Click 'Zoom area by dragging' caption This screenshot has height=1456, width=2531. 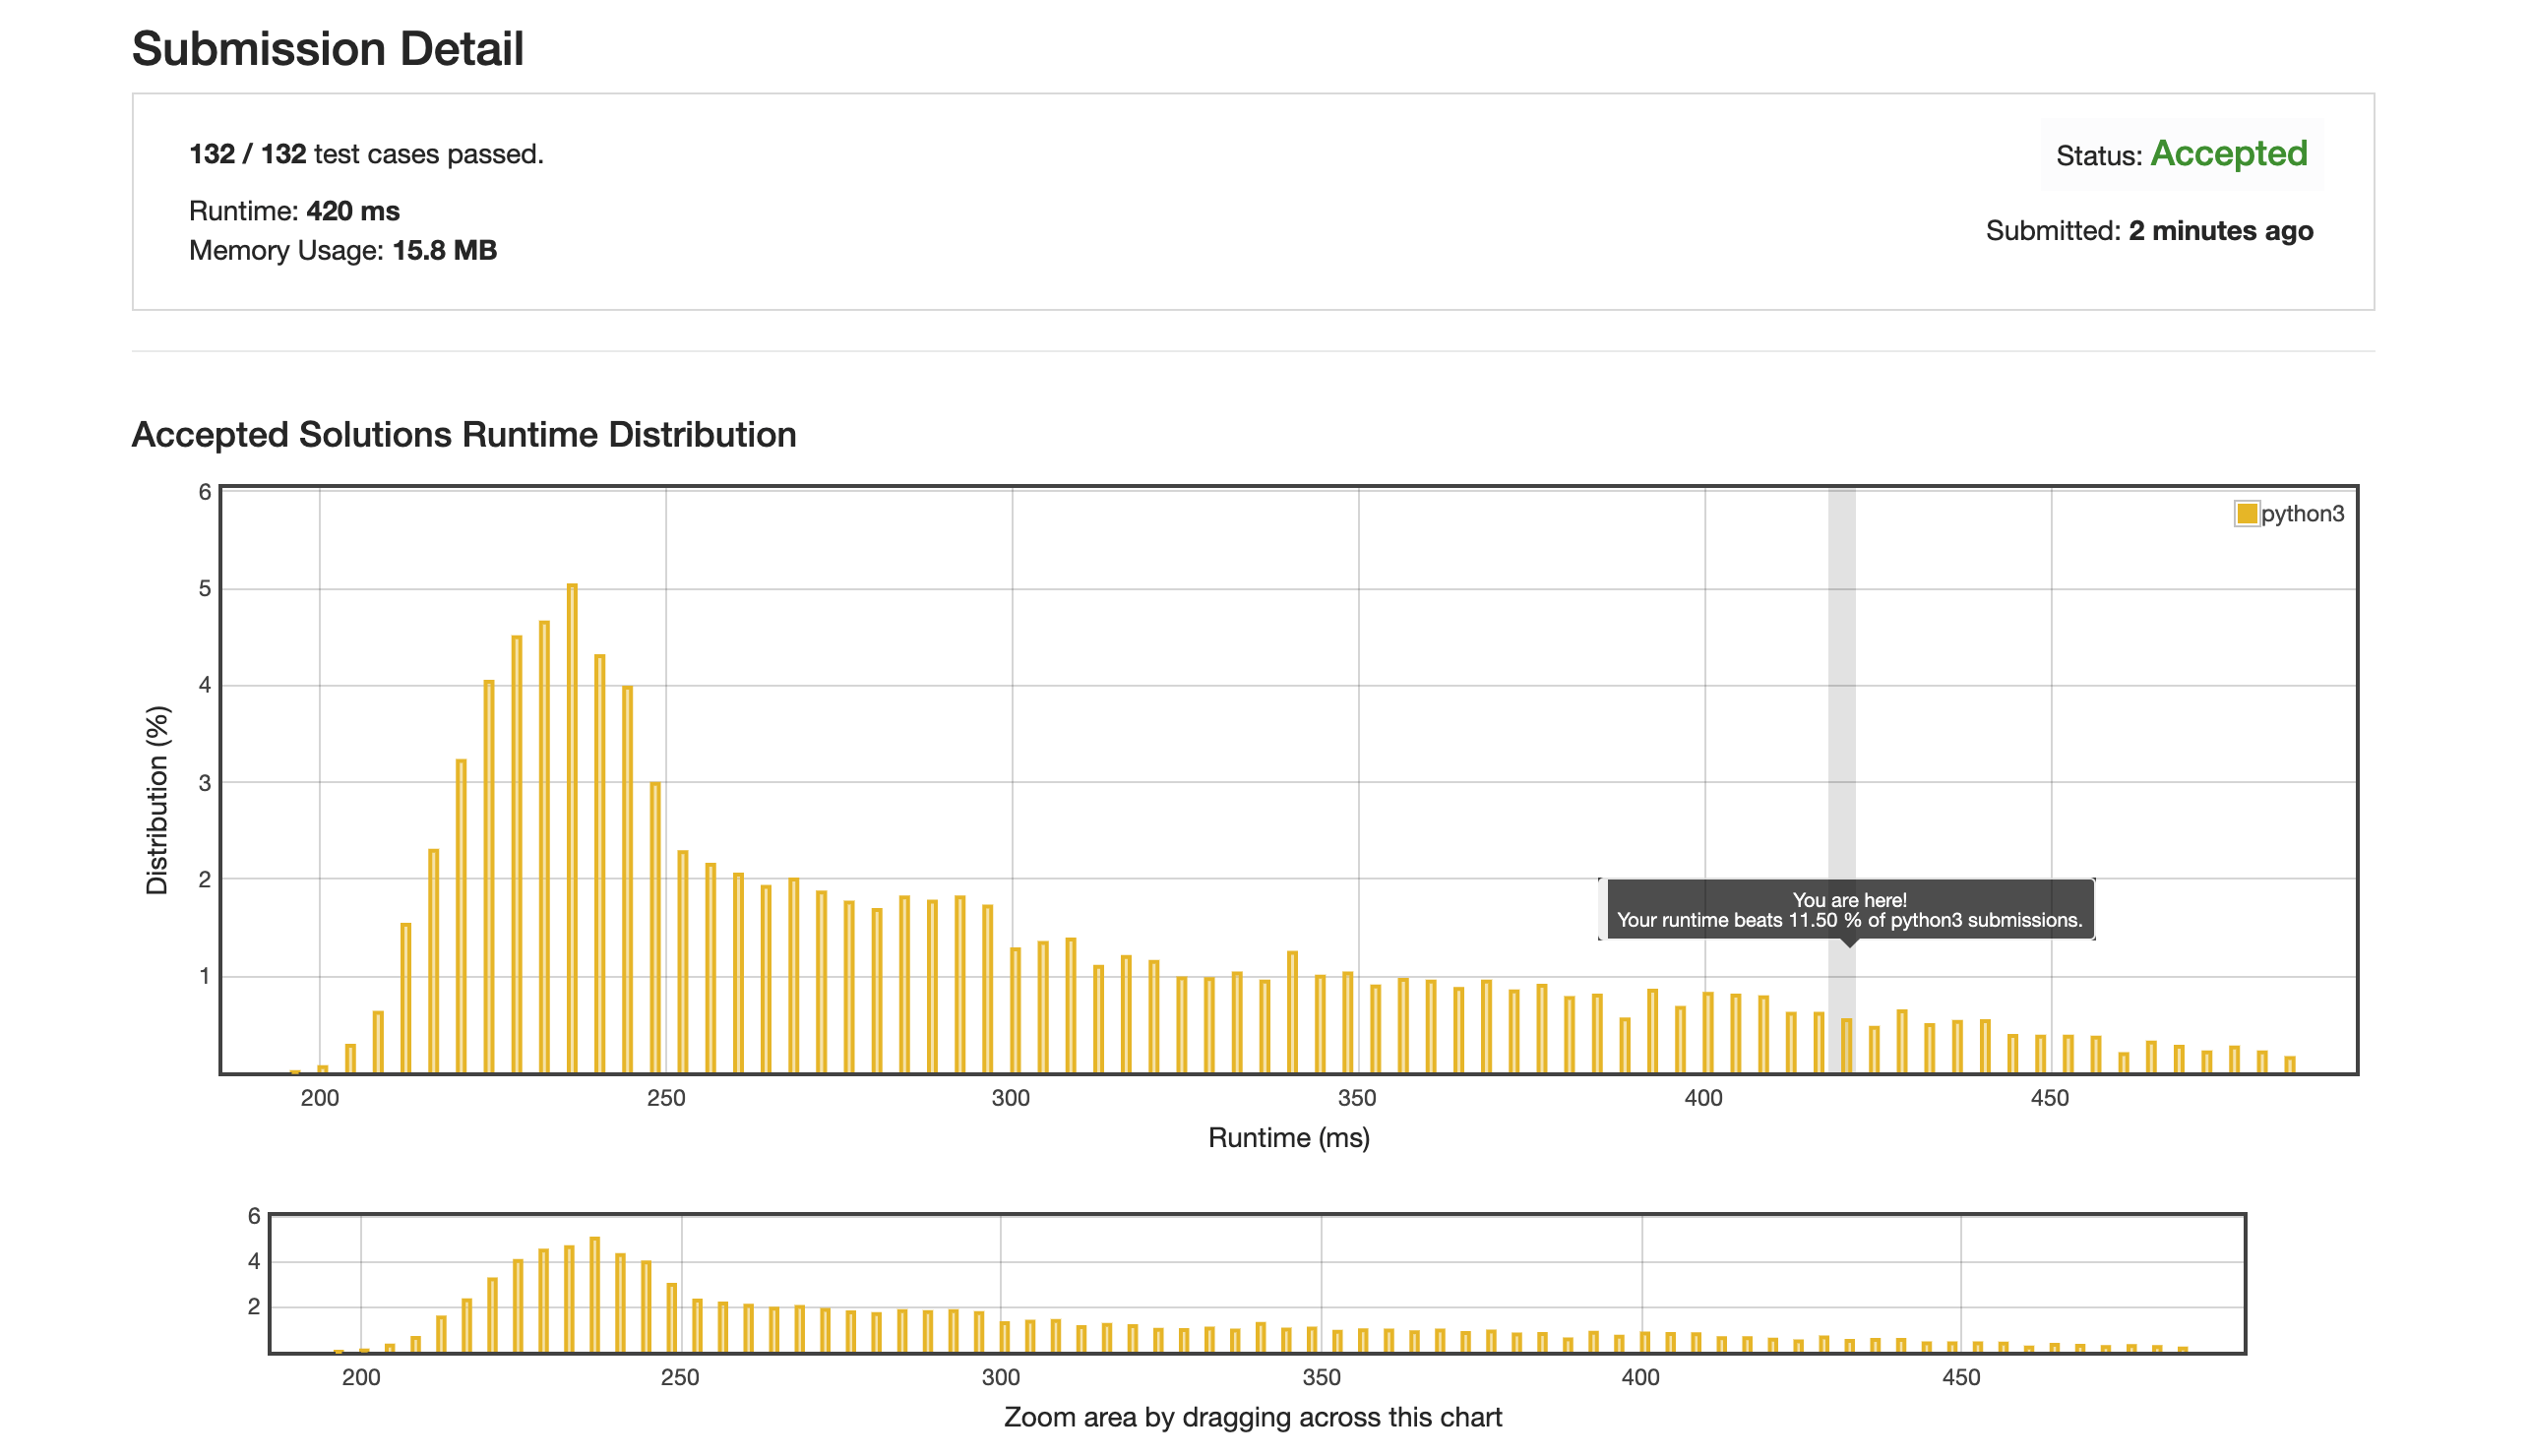click(1252, 1417)
